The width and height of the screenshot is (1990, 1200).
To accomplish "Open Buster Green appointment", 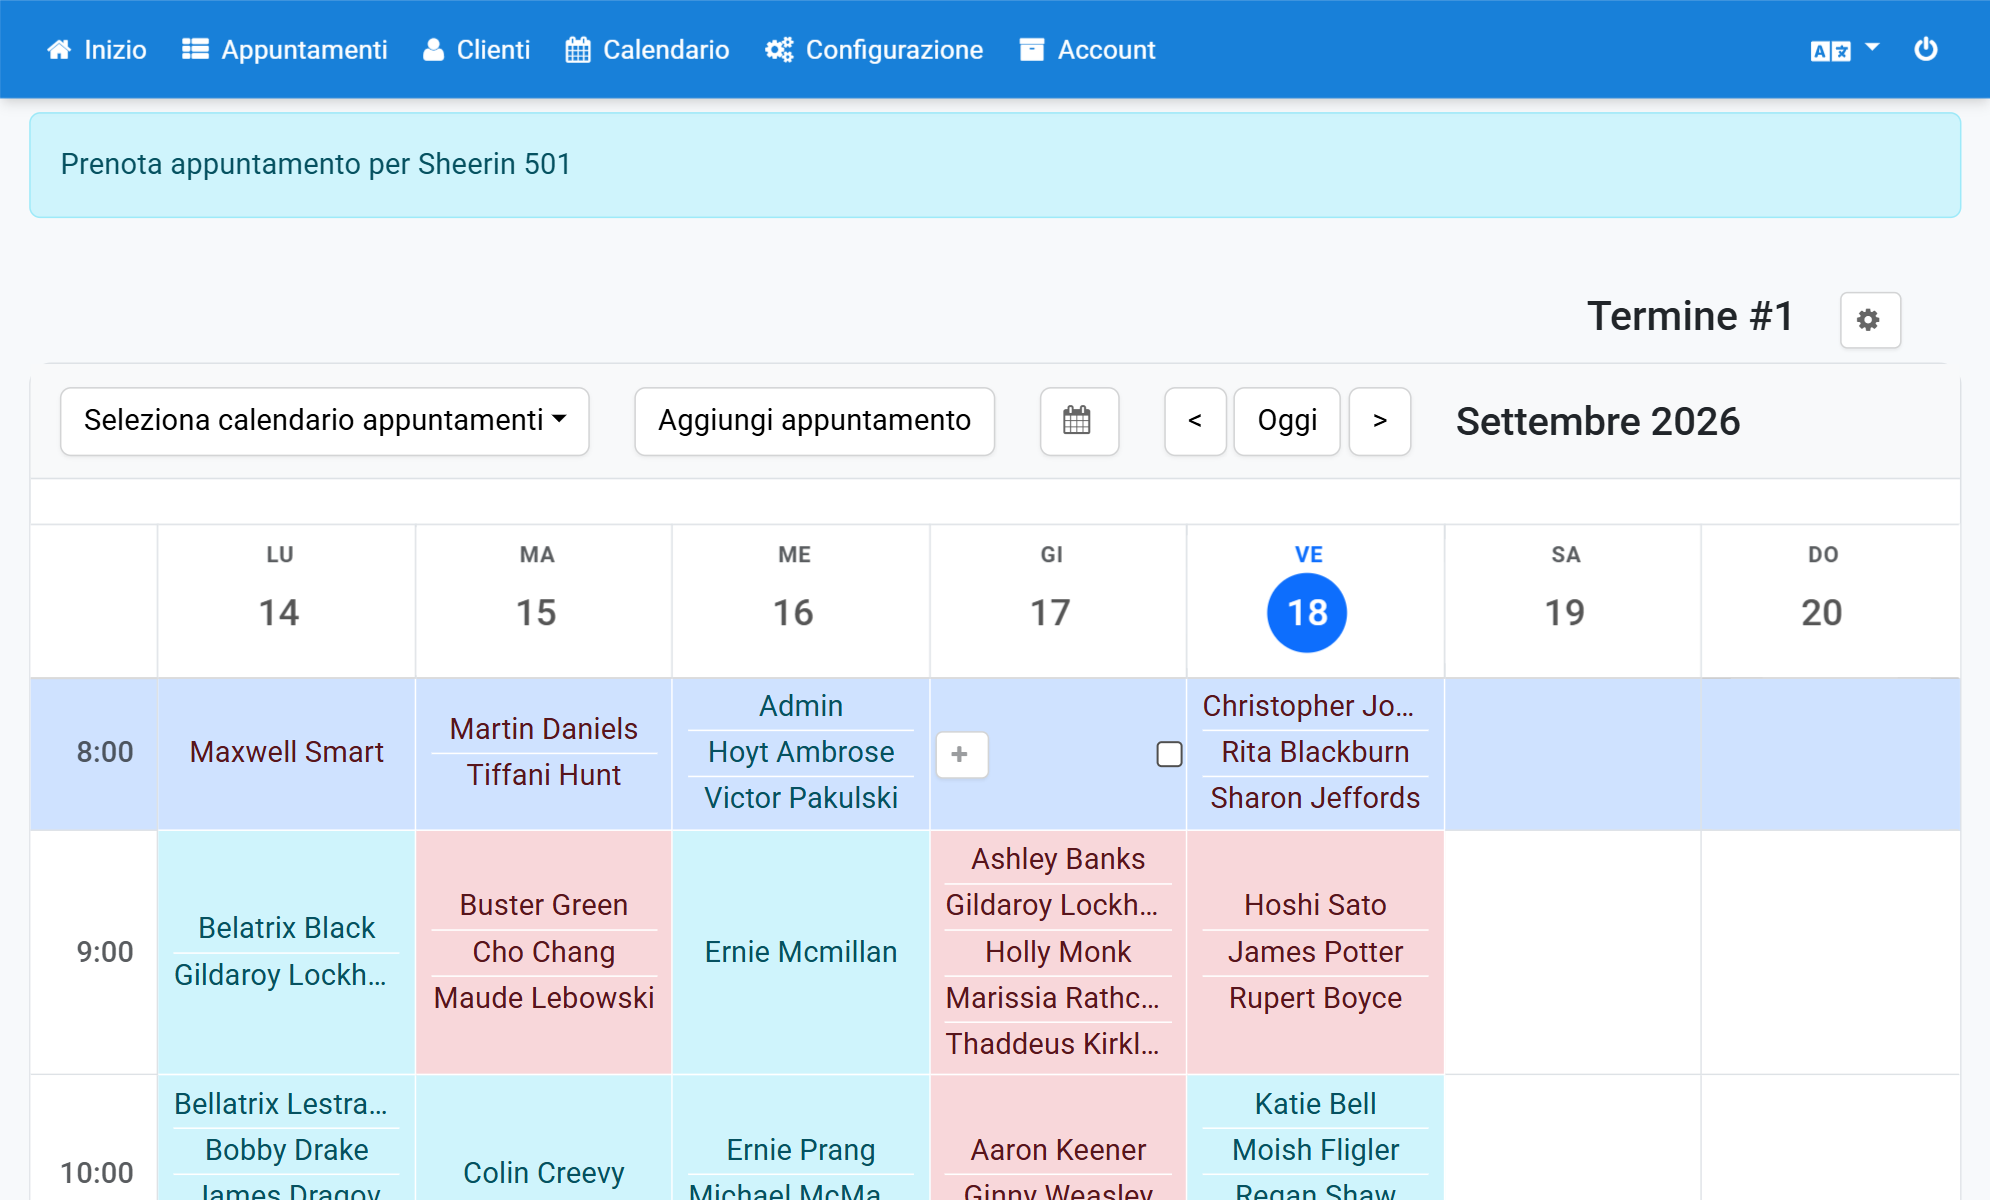I will click(544, 905).
